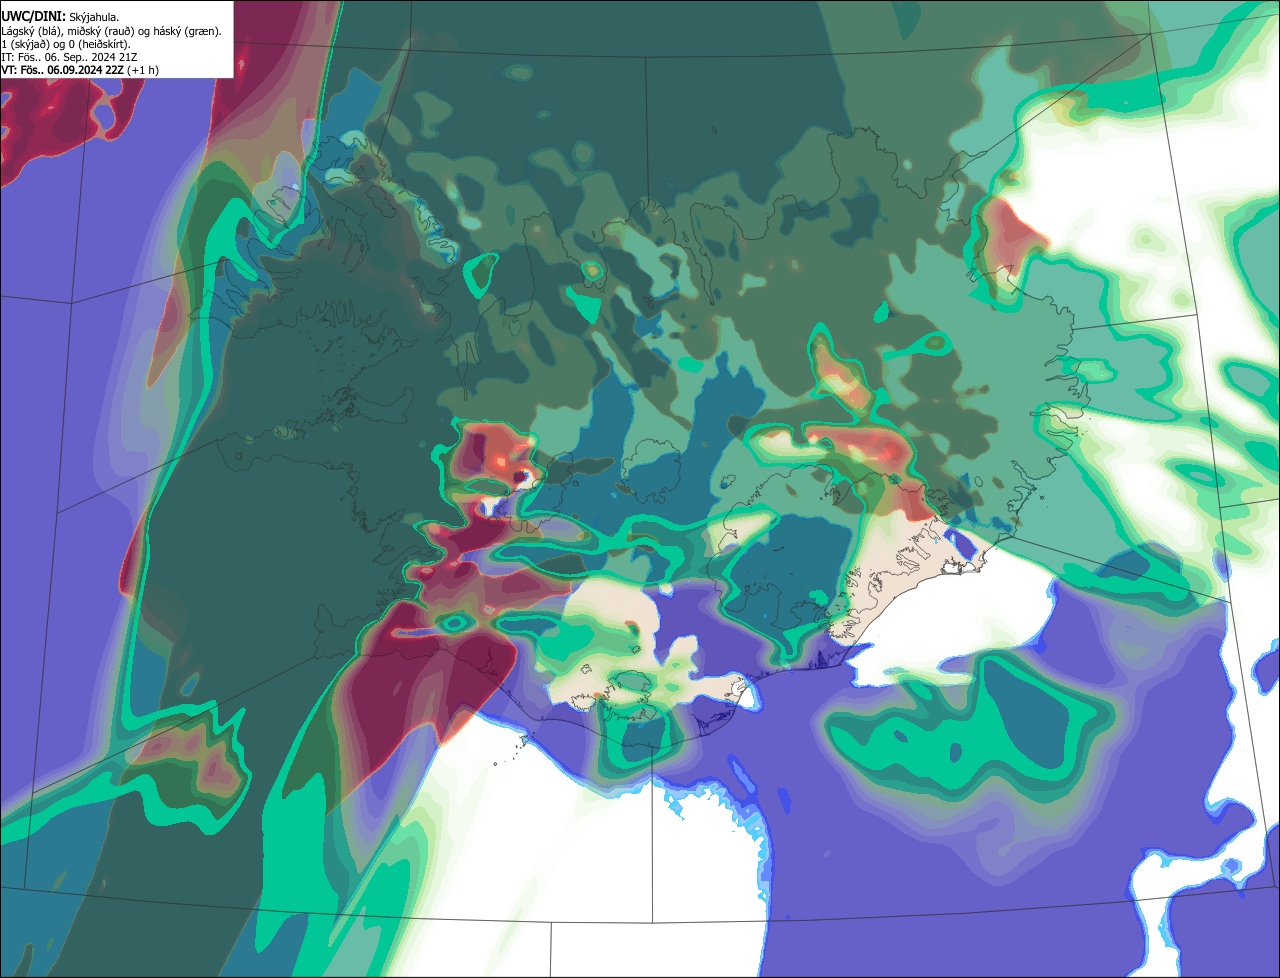Click the 'IT: Fös.. 06. Sep.. 2024 21Z' line
Viewport: 1280px width, 978px height.
click(x=69, y=57)
